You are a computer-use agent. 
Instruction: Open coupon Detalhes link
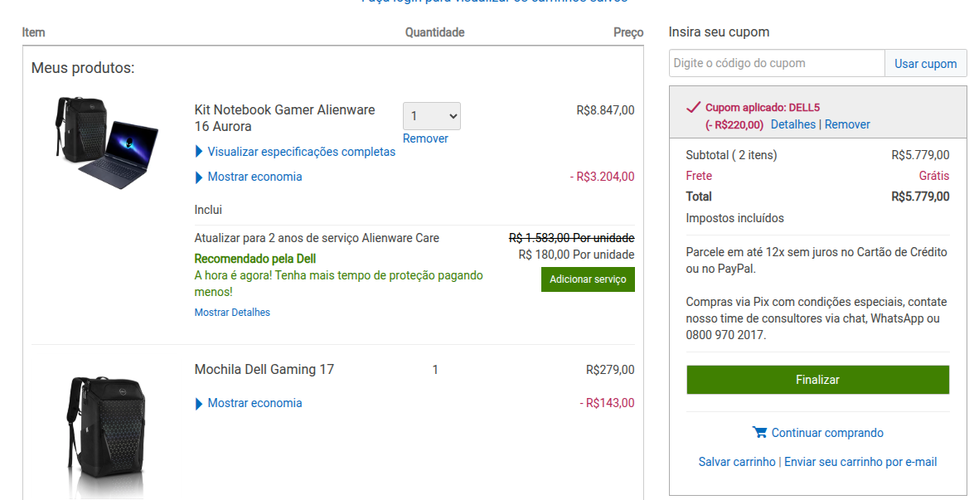click(793, 124)
